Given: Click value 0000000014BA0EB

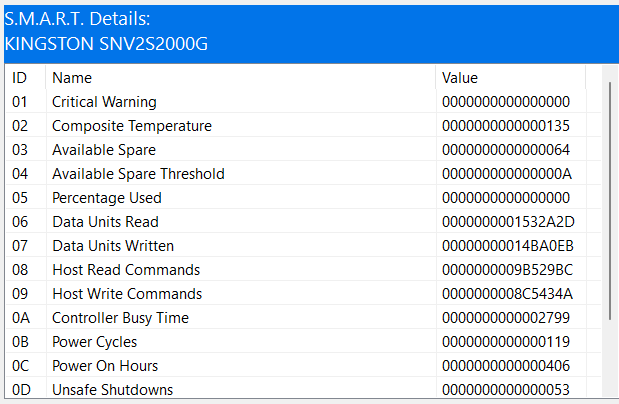Looking at the screenshot, I should tap(508, 246).
